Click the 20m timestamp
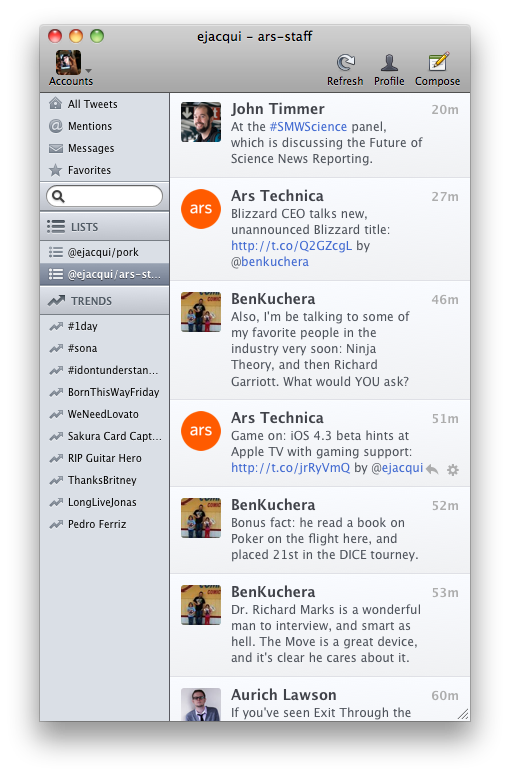 coord(445,110)
